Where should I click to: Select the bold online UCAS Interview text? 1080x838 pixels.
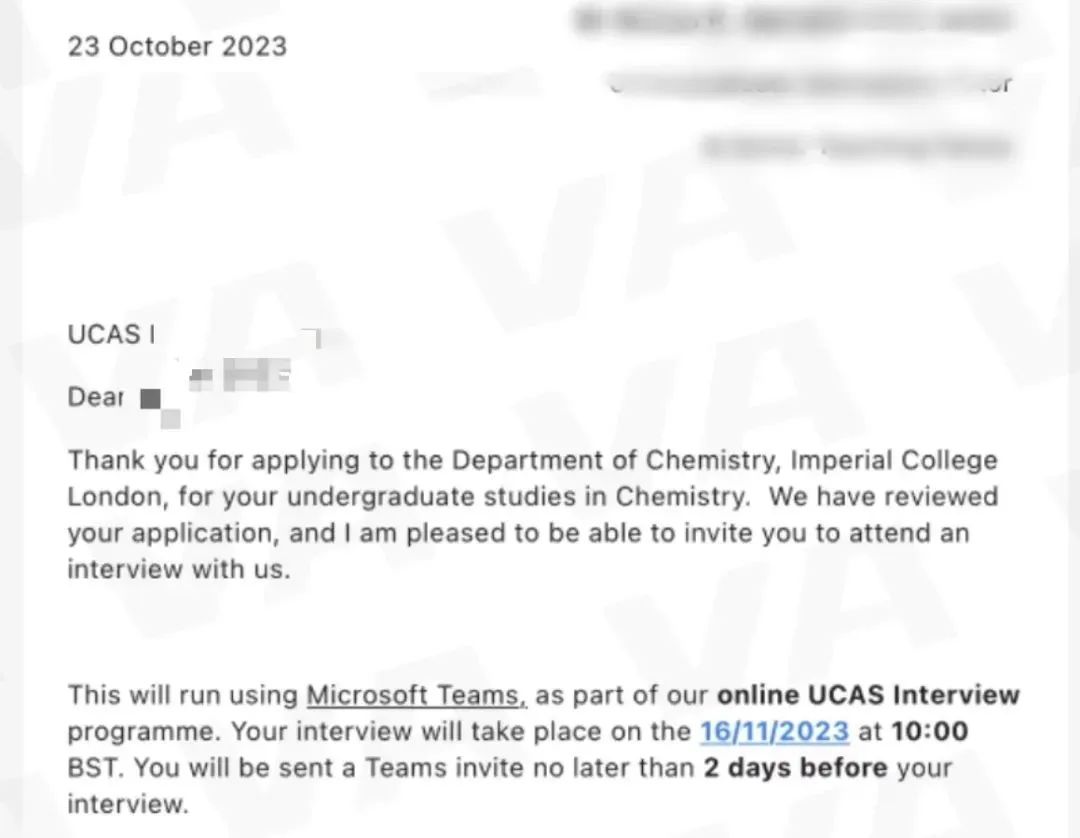coord(868,695)
